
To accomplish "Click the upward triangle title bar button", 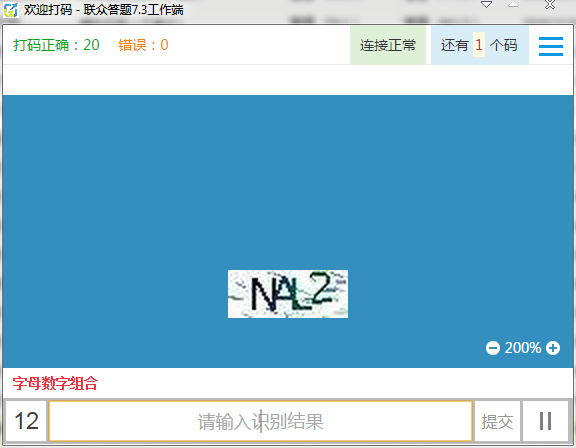I will click(x=513, y=4).
